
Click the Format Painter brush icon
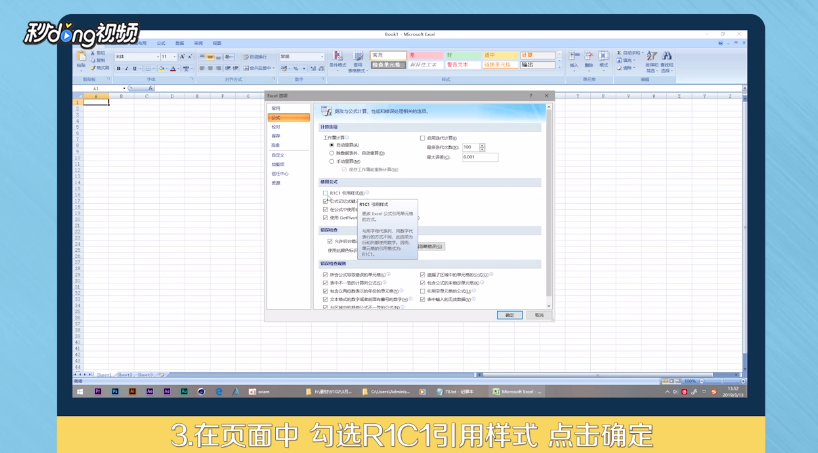[93, 68]
